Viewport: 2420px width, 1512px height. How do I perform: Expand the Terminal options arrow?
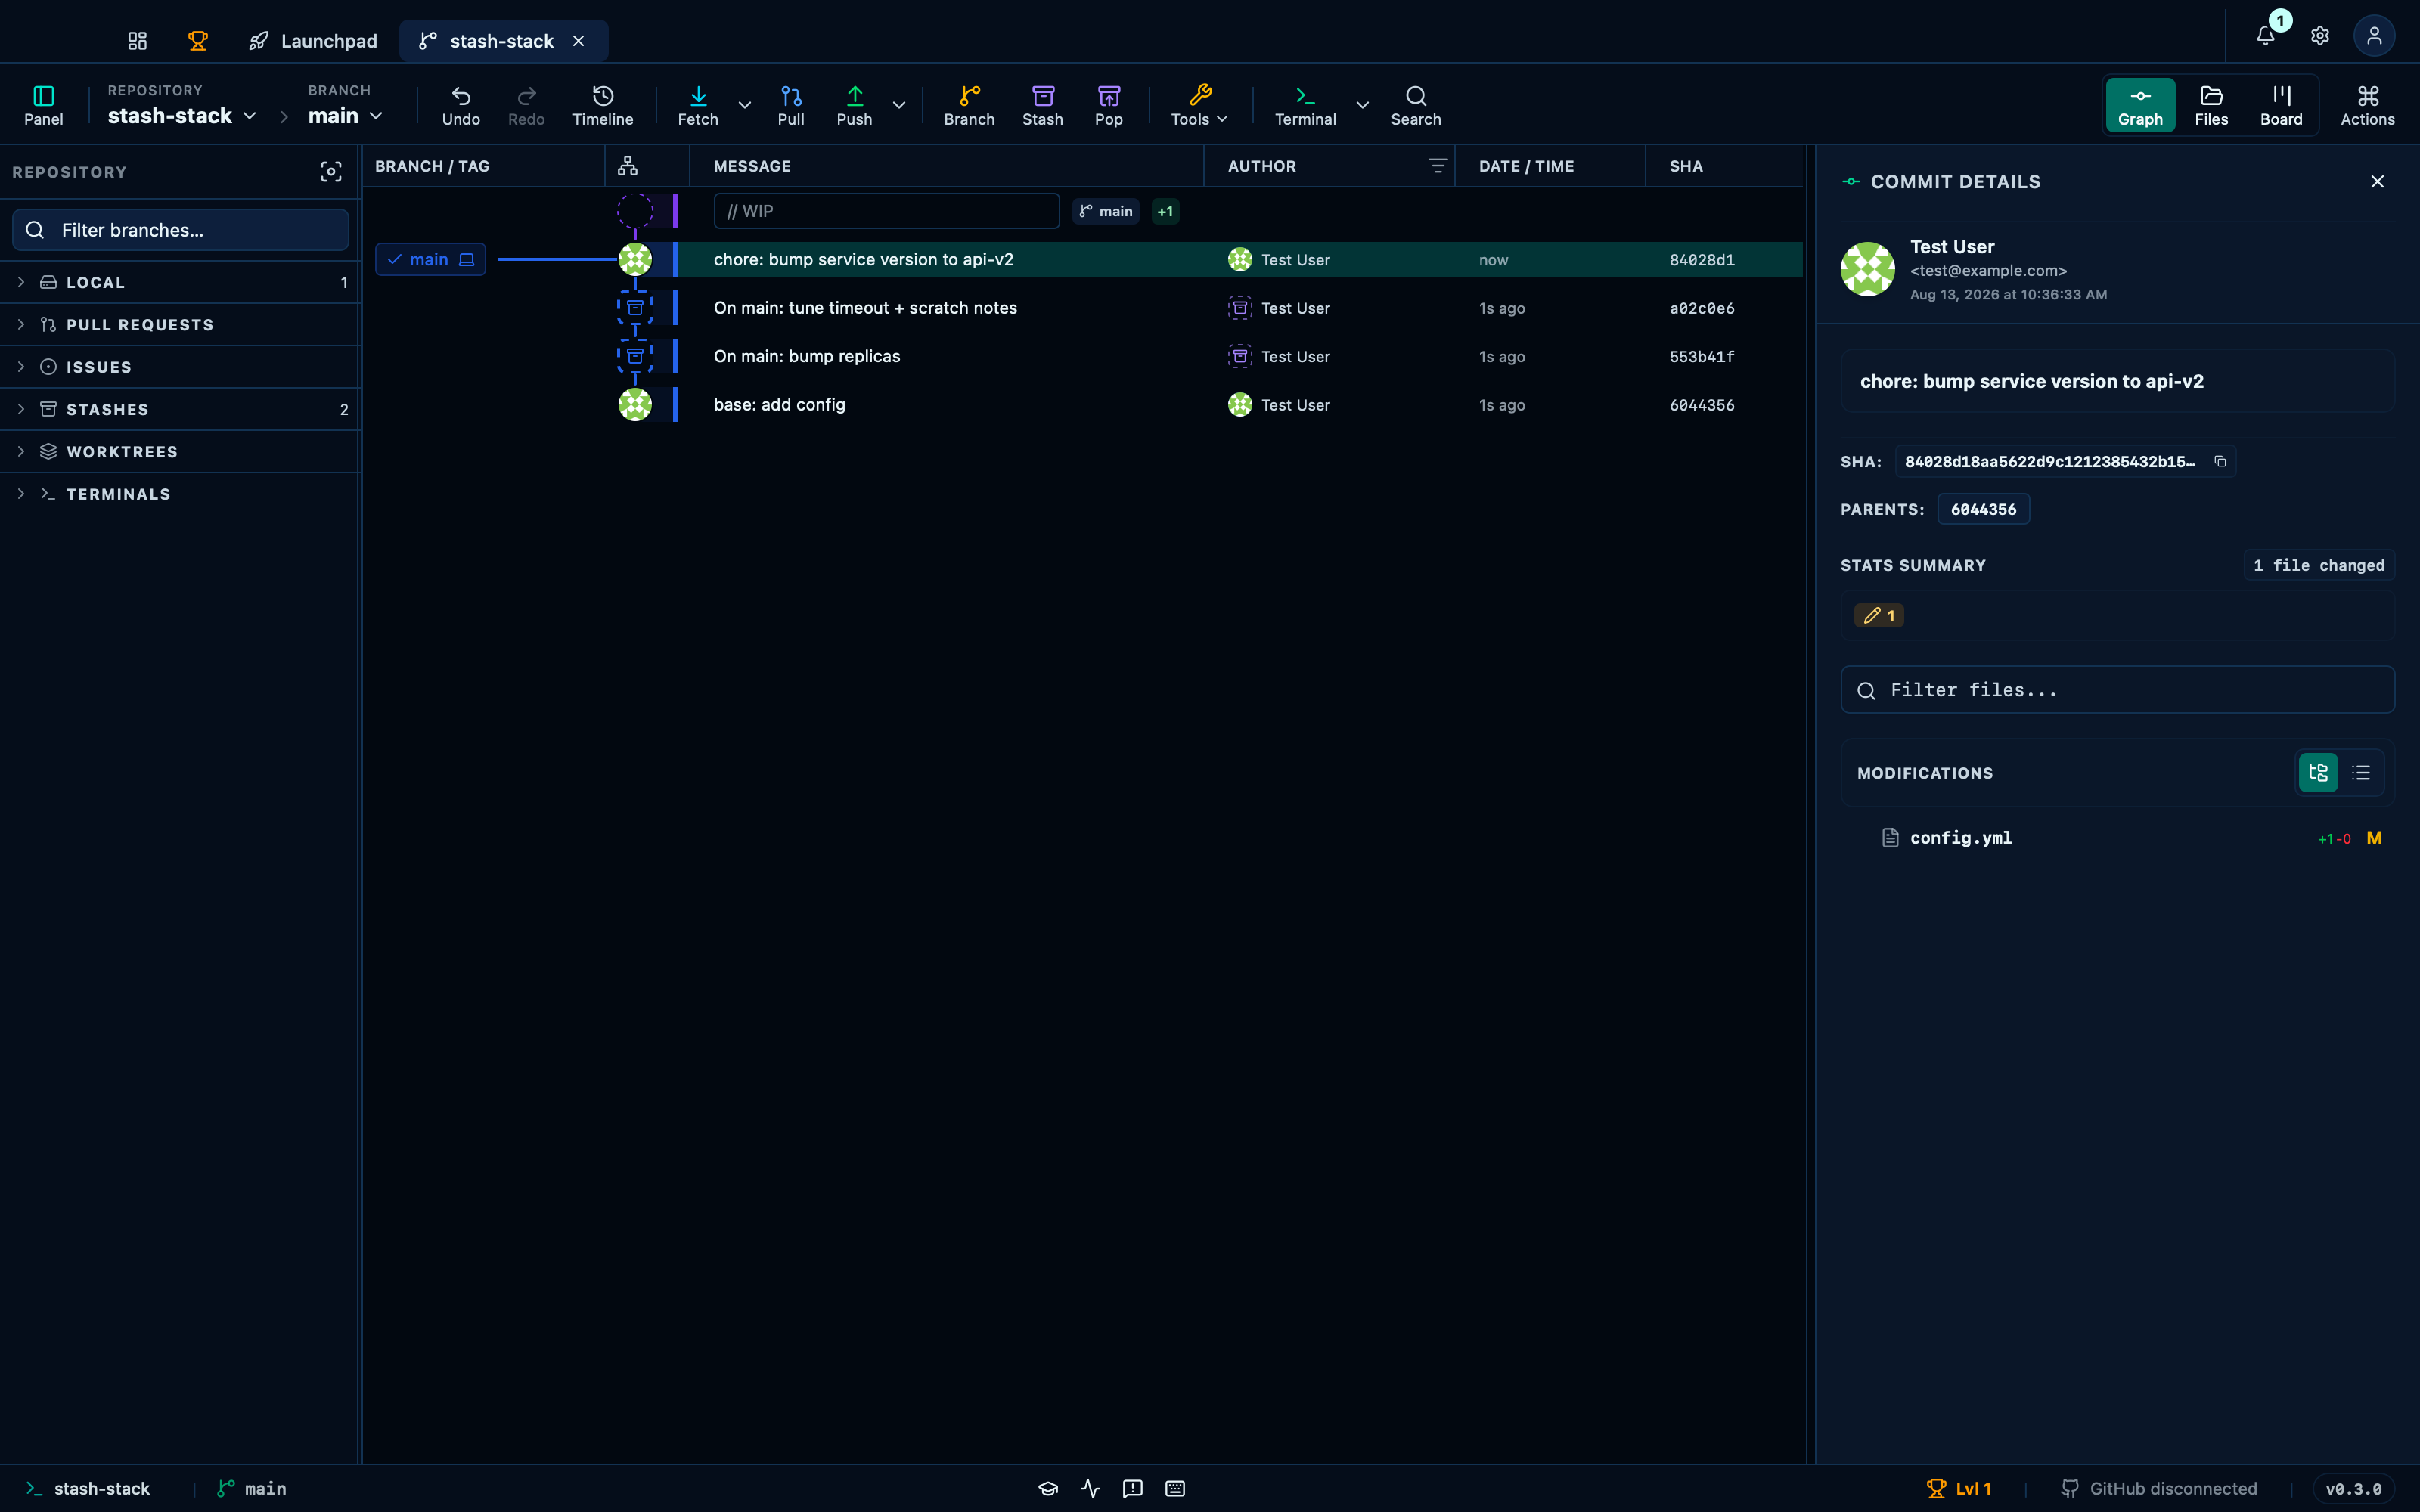coord(1362,105)
